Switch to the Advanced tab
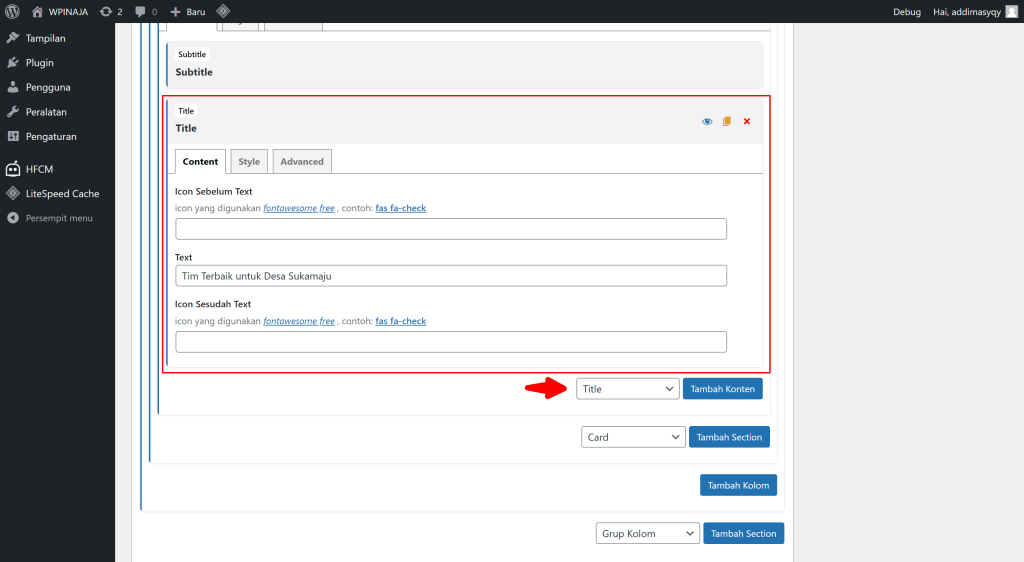Viewport: 1024px width, 562px height. coord(302,161)
